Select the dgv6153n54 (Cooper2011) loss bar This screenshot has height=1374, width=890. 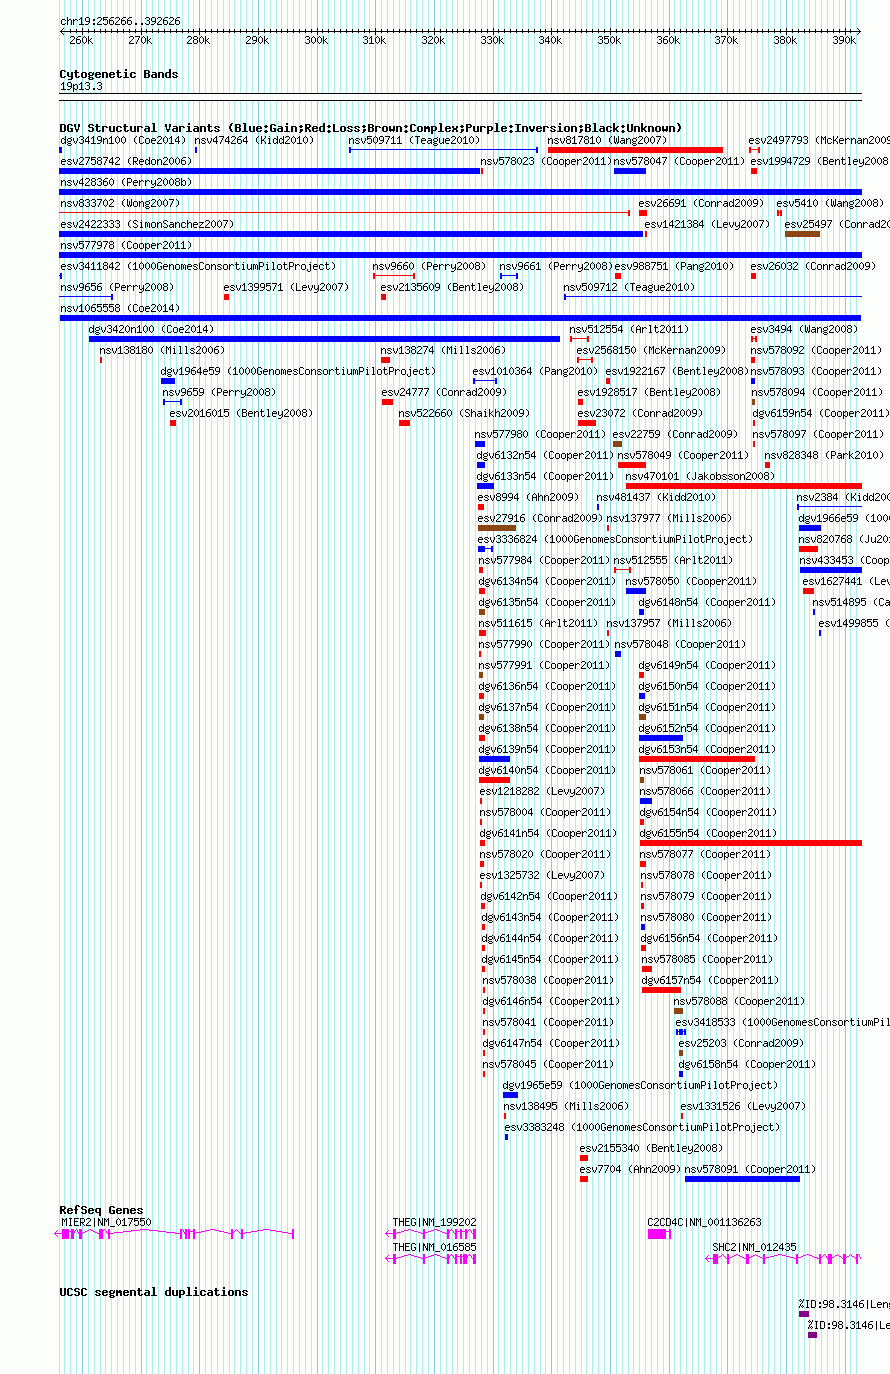coord(697,759)
